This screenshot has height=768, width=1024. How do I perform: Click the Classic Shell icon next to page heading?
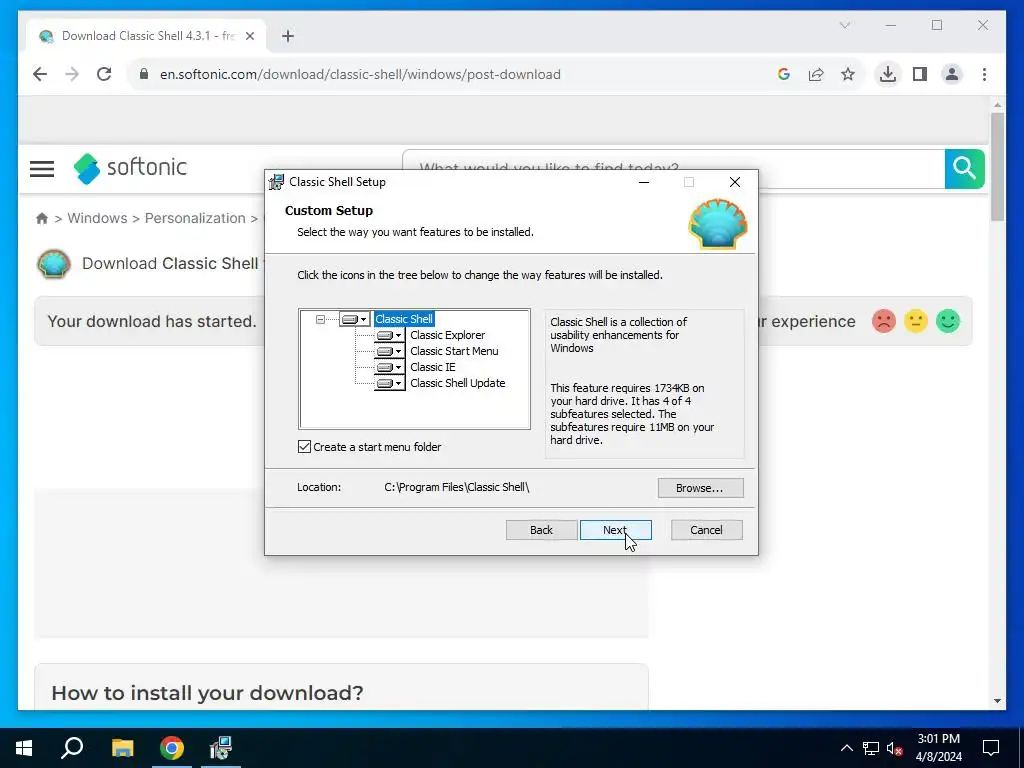click(x=54, y=264)
